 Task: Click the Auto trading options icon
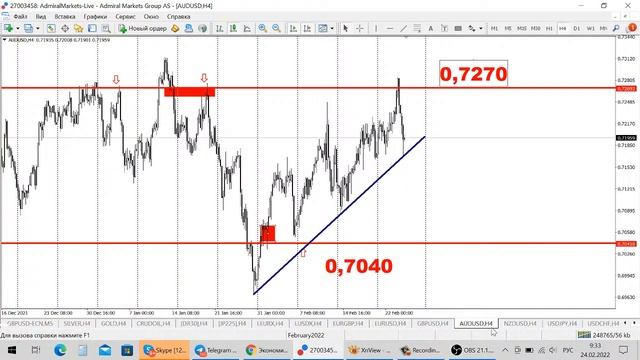pos(189,28)
